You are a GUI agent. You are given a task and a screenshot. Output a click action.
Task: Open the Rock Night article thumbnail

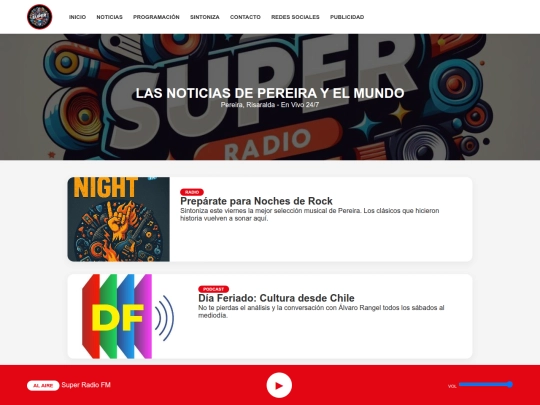tap(118, 219)
